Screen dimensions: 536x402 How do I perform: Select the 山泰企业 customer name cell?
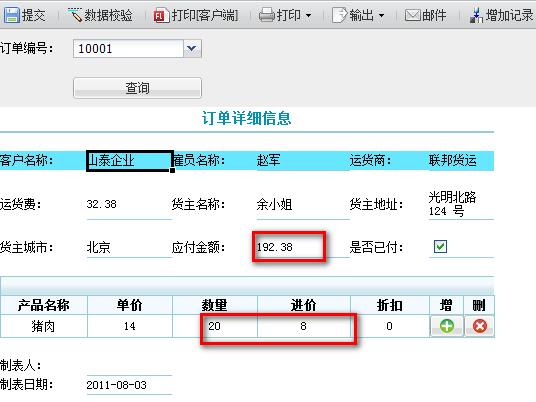(130, 161)
